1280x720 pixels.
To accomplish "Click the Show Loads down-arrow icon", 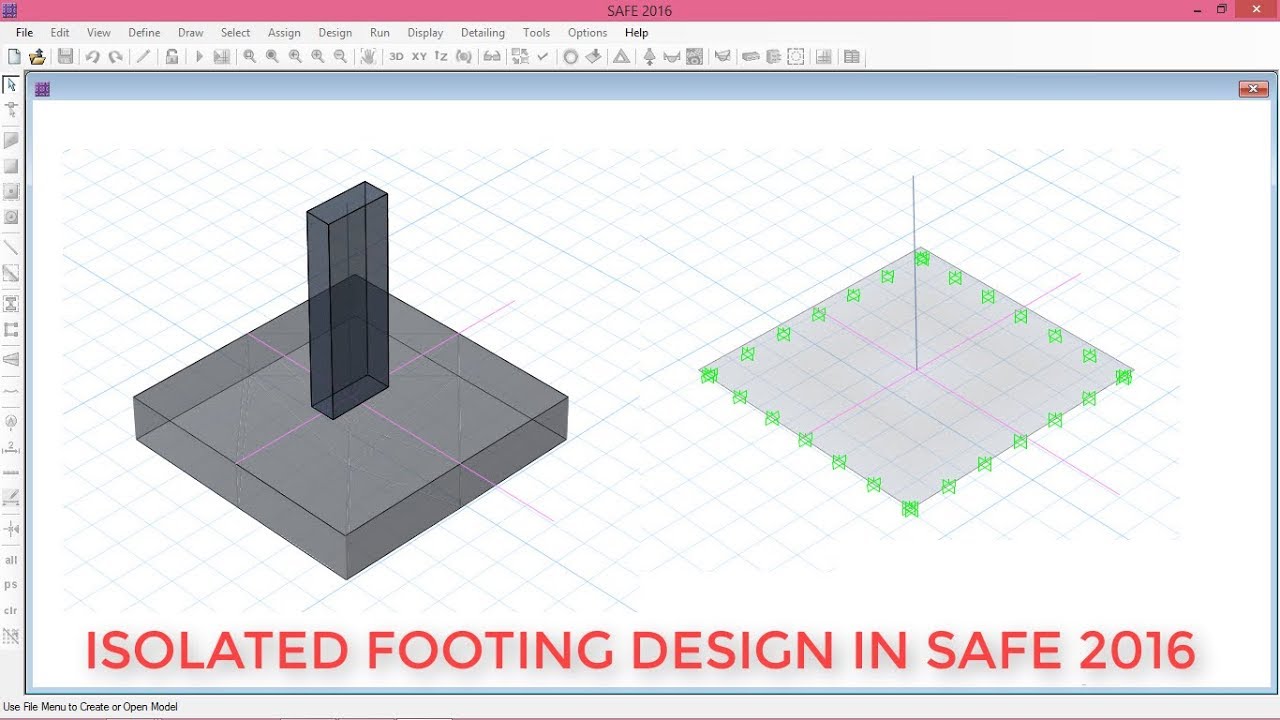I will pyautogui.click(x=593, y=57).
